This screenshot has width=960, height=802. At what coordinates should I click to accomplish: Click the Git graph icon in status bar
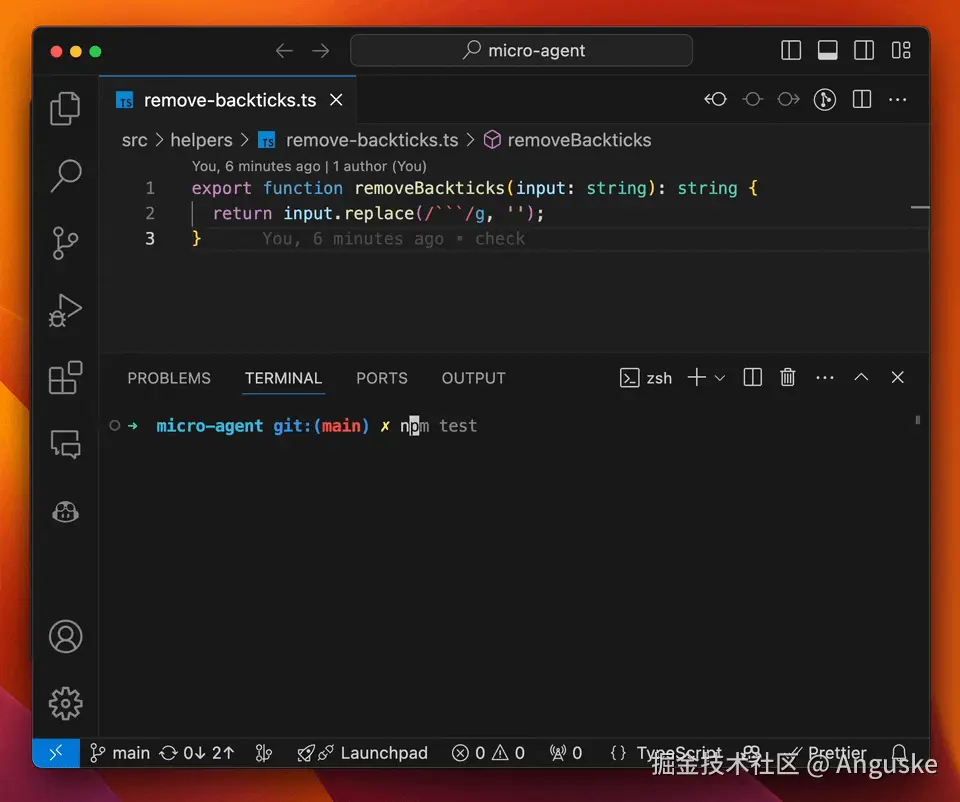point(264,753)
